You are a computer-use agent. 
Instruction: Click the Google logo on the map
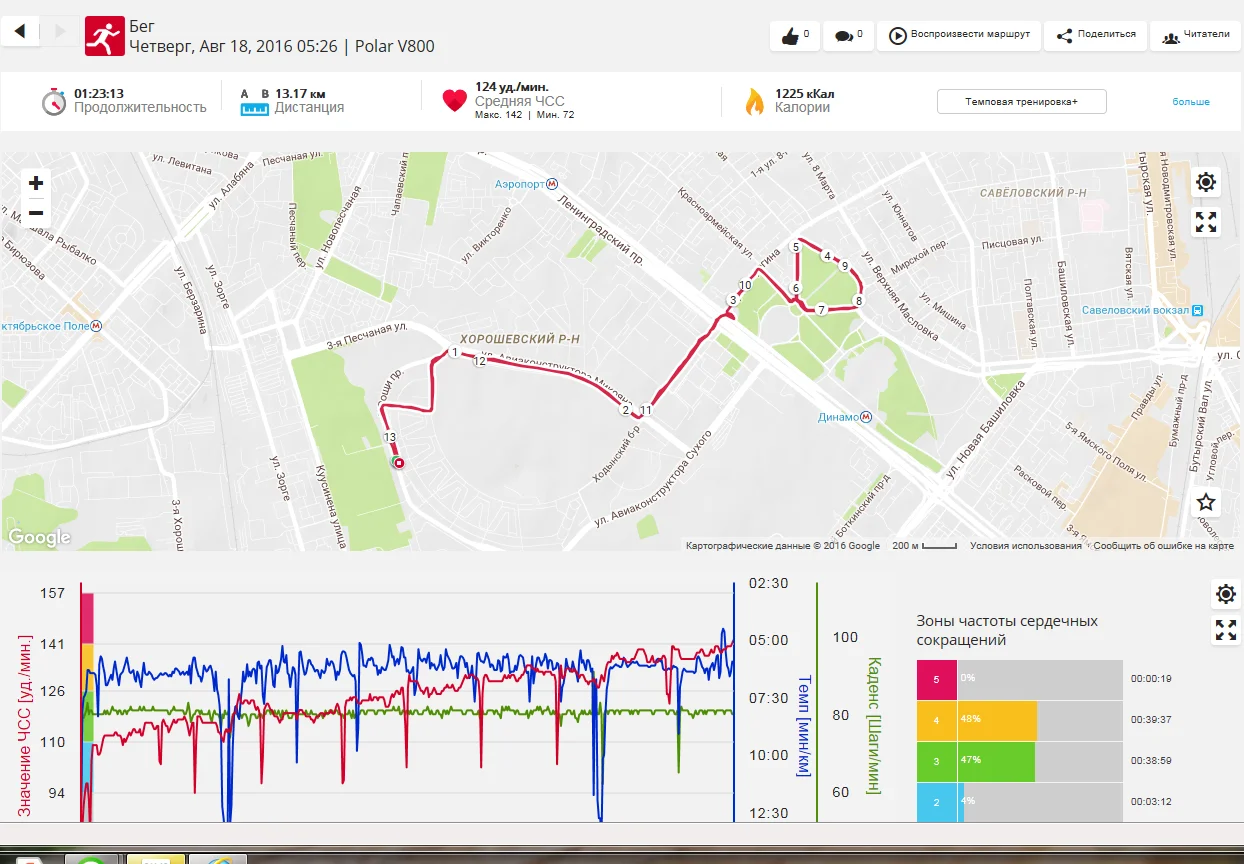coord(39,537)
